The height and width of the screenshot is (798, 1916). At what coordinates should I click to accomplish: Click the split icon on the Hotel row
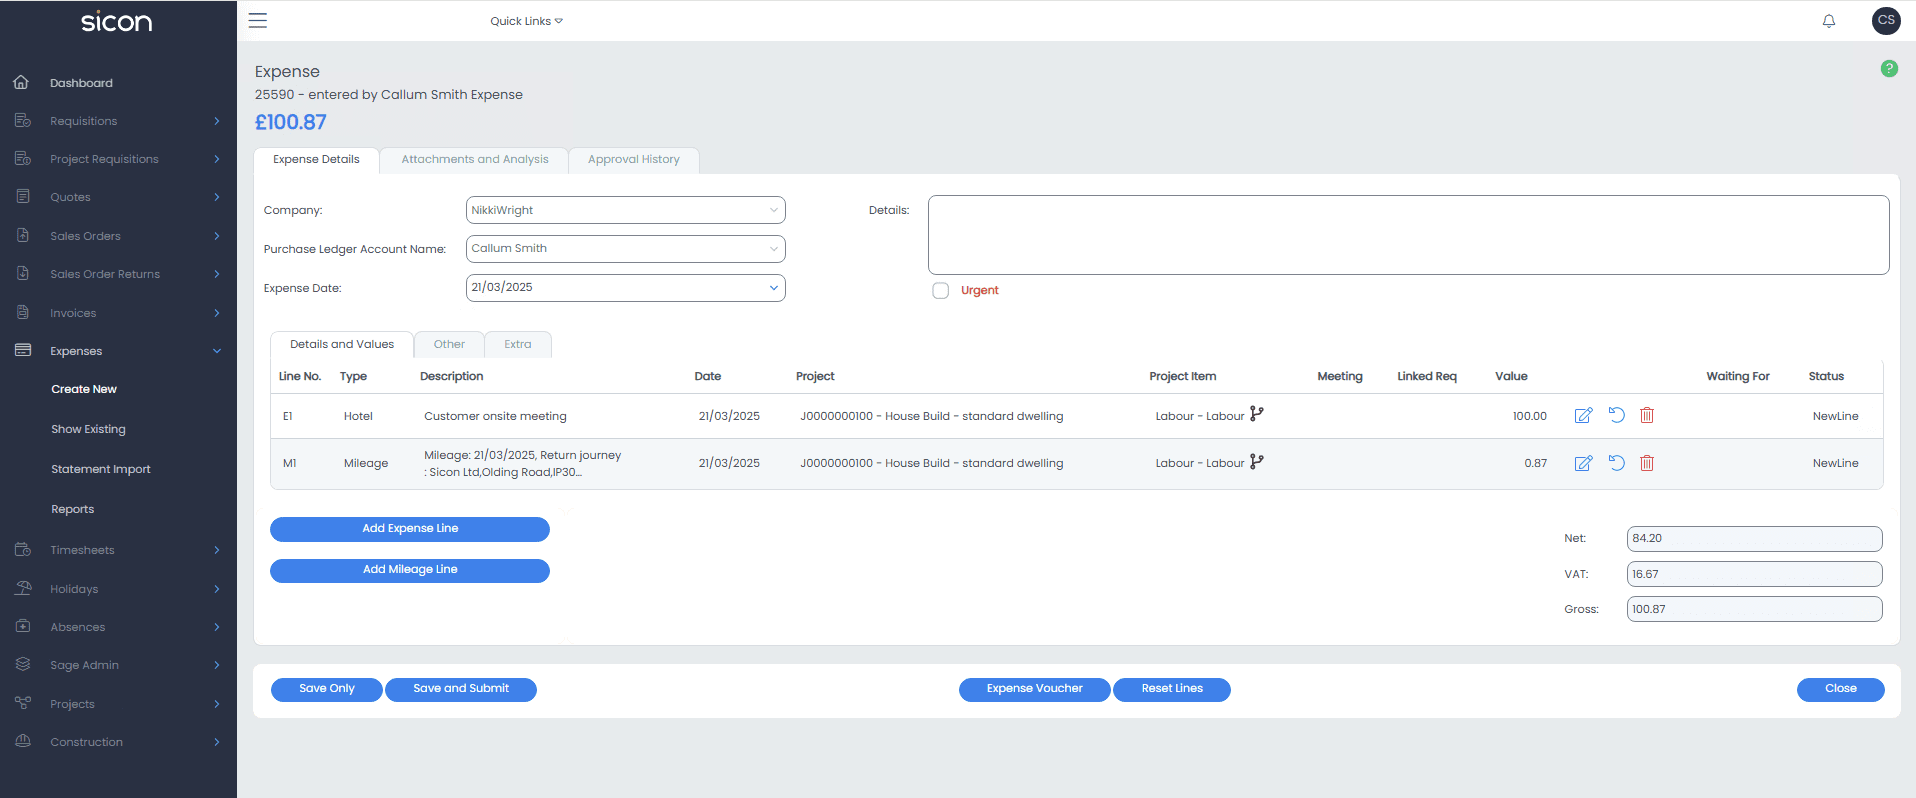(x=1257, y=414)
